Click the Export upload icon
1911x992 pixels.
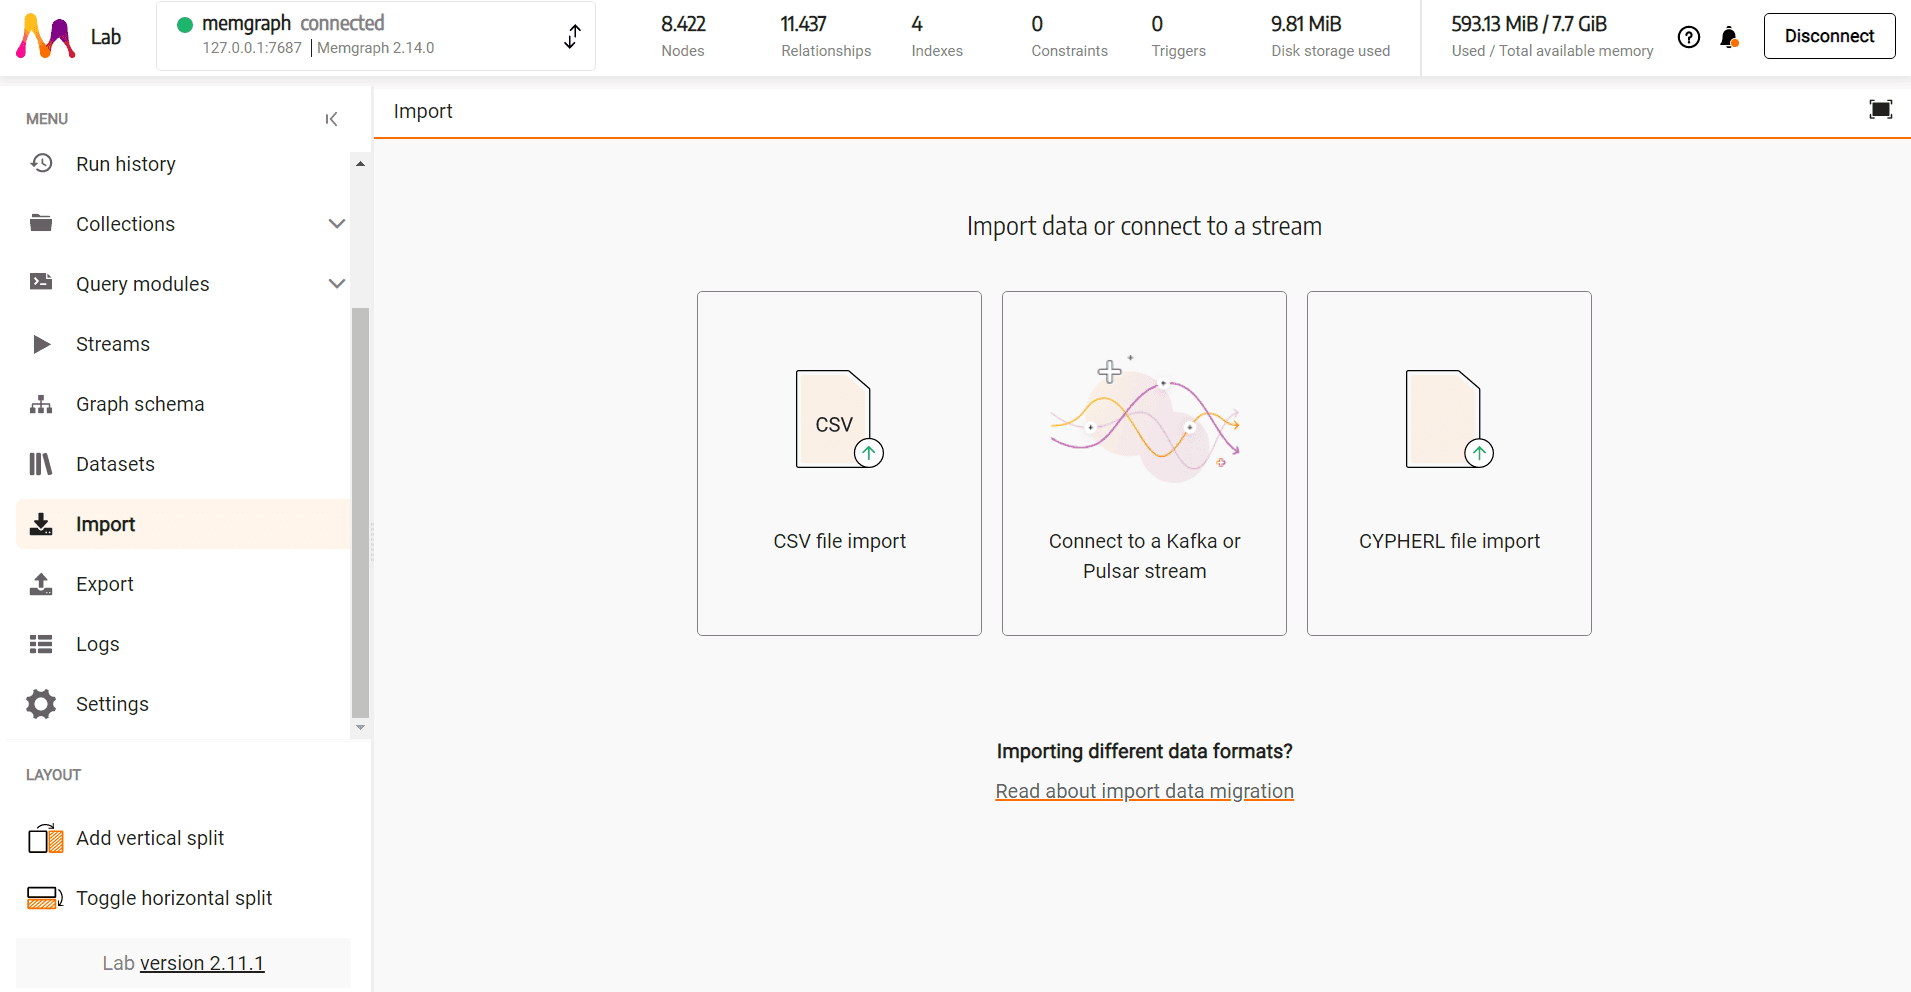tap(41, 584)
